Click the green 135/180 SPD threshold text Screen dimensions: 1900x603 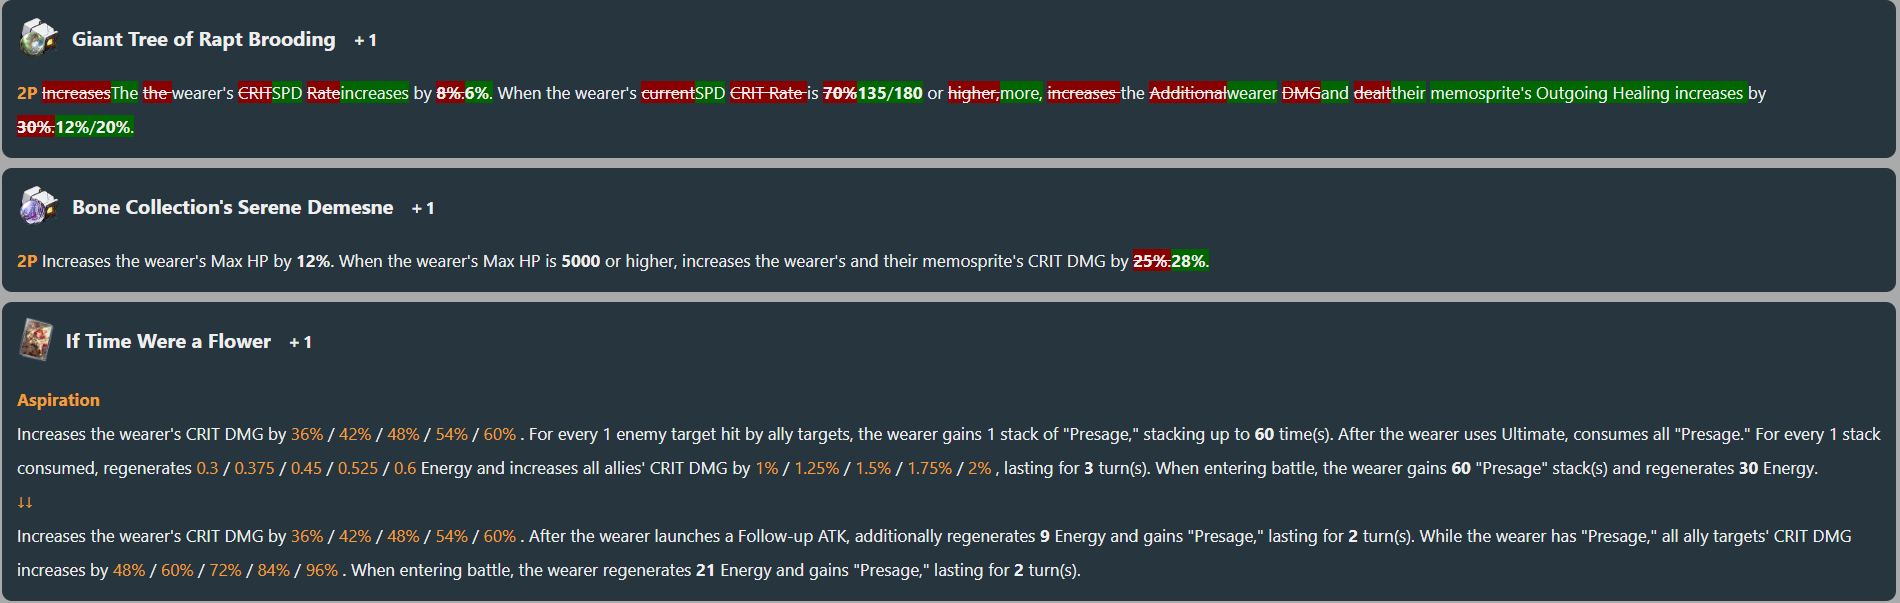(890, 93)
